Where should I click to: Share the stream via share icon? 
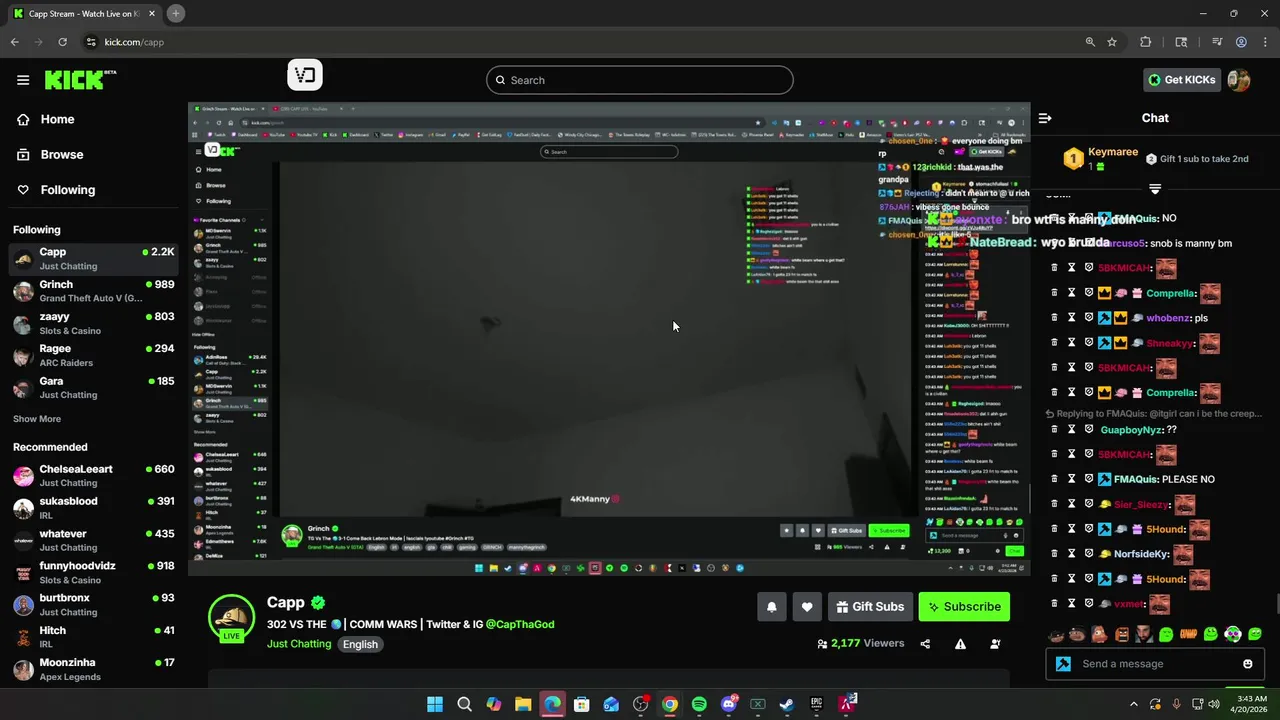coord(925,644)
